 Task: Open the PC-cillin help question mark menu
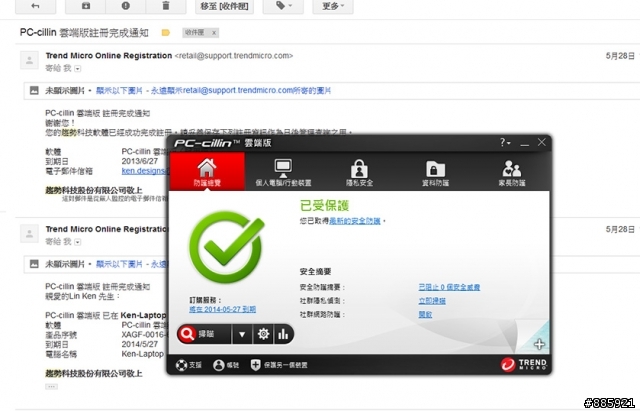pyautogui.click(x=505, y=142)
